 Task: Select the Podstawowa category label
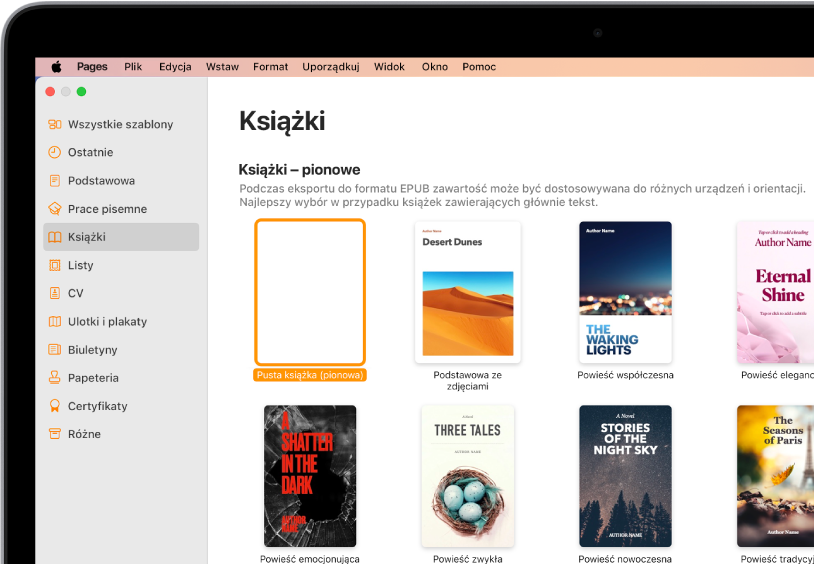101,181
